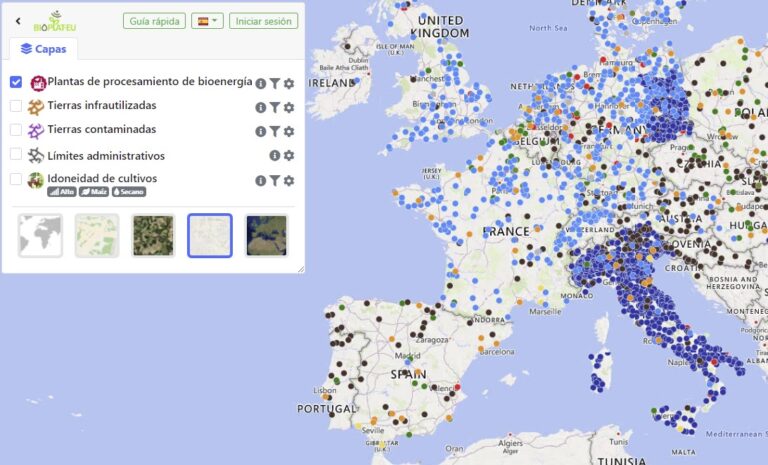Viewport: 768px width, 465px height.
Task: Click the TUNISIA label on the map
Action: (x=622, y=461)
